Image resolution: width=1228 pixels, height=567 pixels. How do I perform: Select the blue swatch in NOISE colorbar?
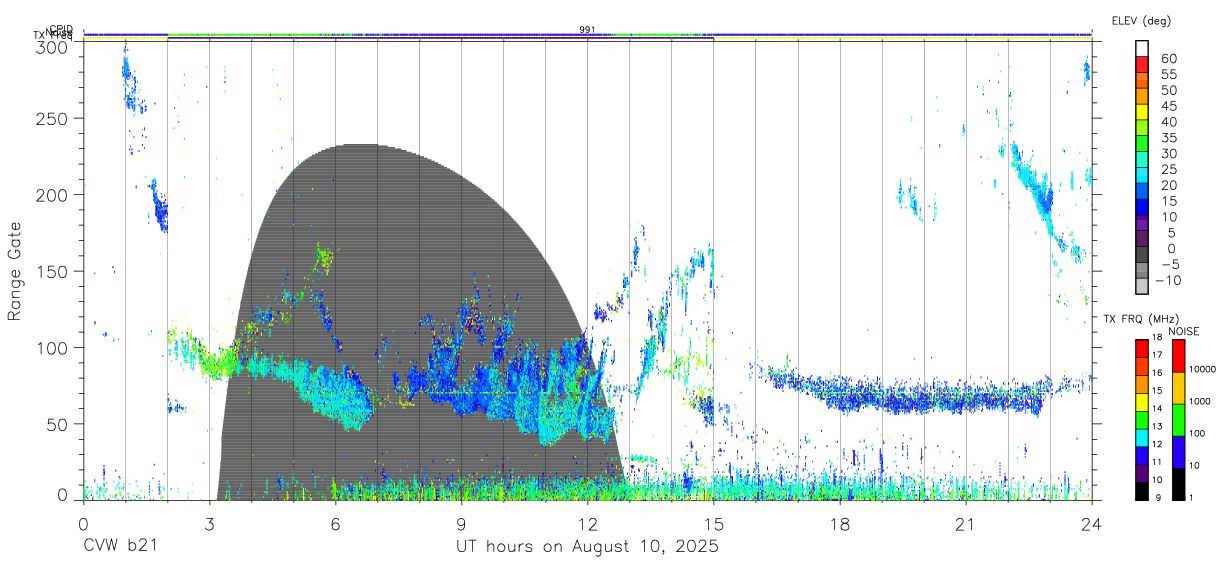pos(1177,451)
